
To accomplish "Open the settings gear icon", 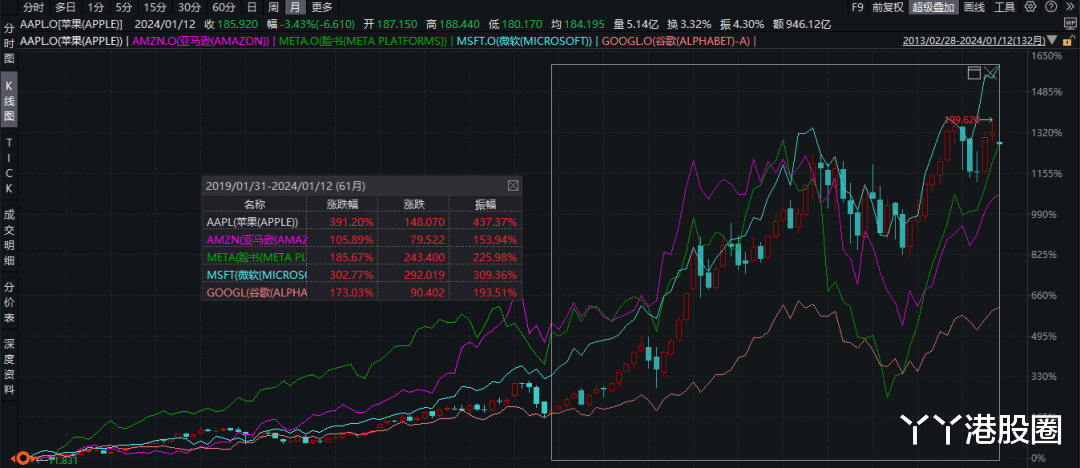I will (x=1030, y=8).
